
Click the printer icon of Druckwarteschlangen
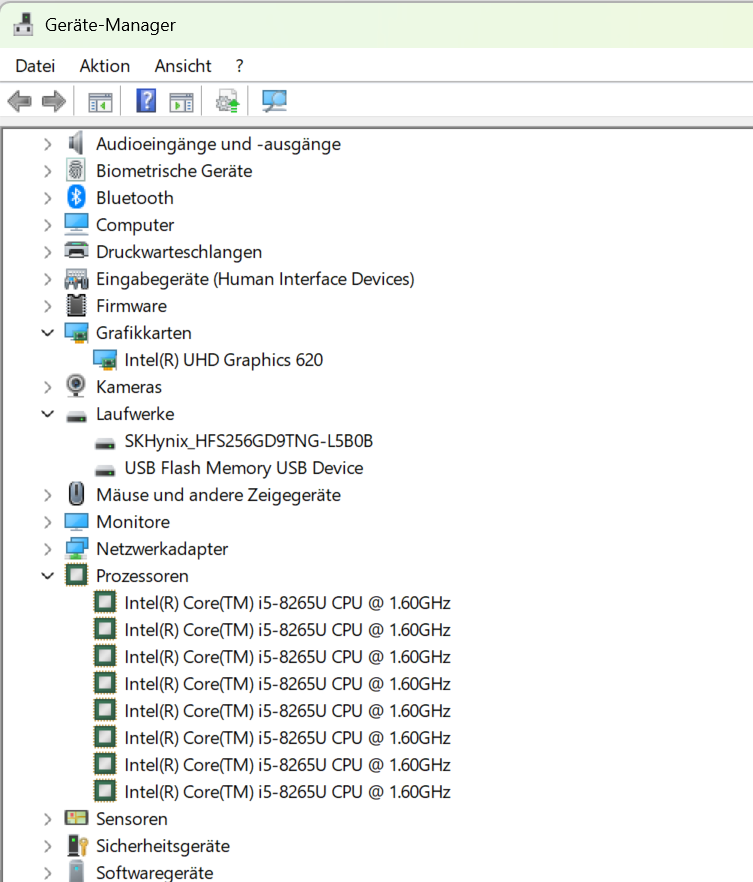click(x=76, y=251)
